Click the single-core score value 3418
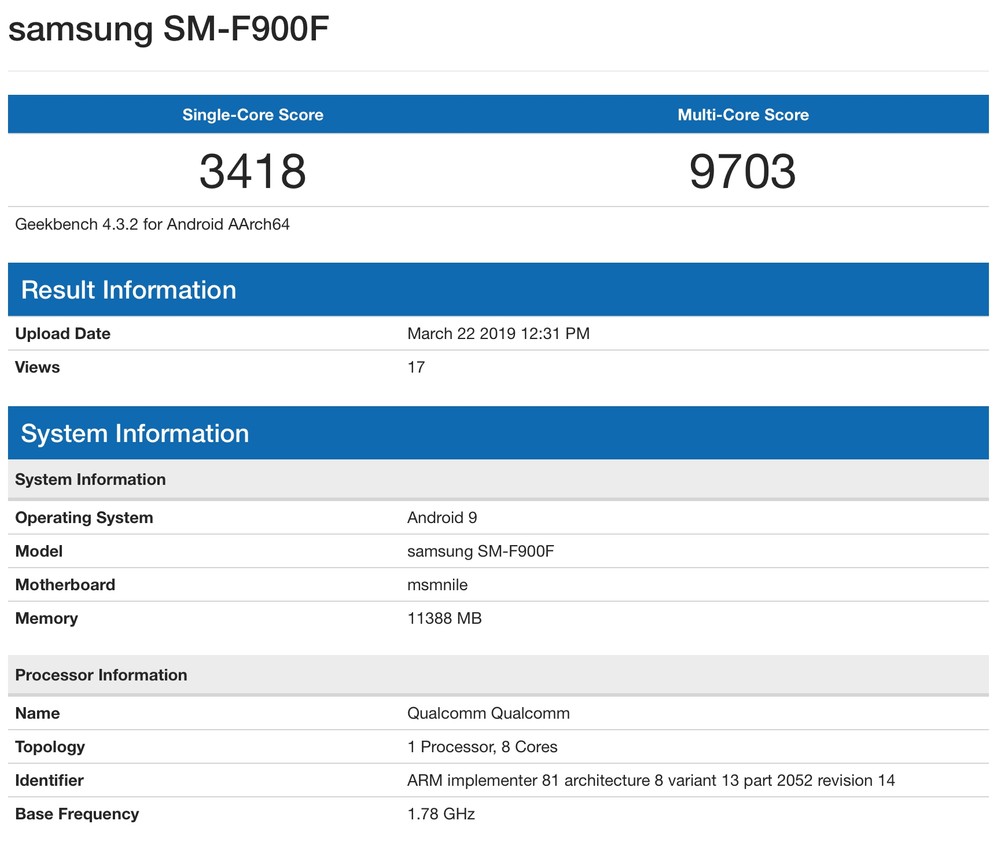Viewport: 1000px width, 843px height. click(x=252, y=171)
